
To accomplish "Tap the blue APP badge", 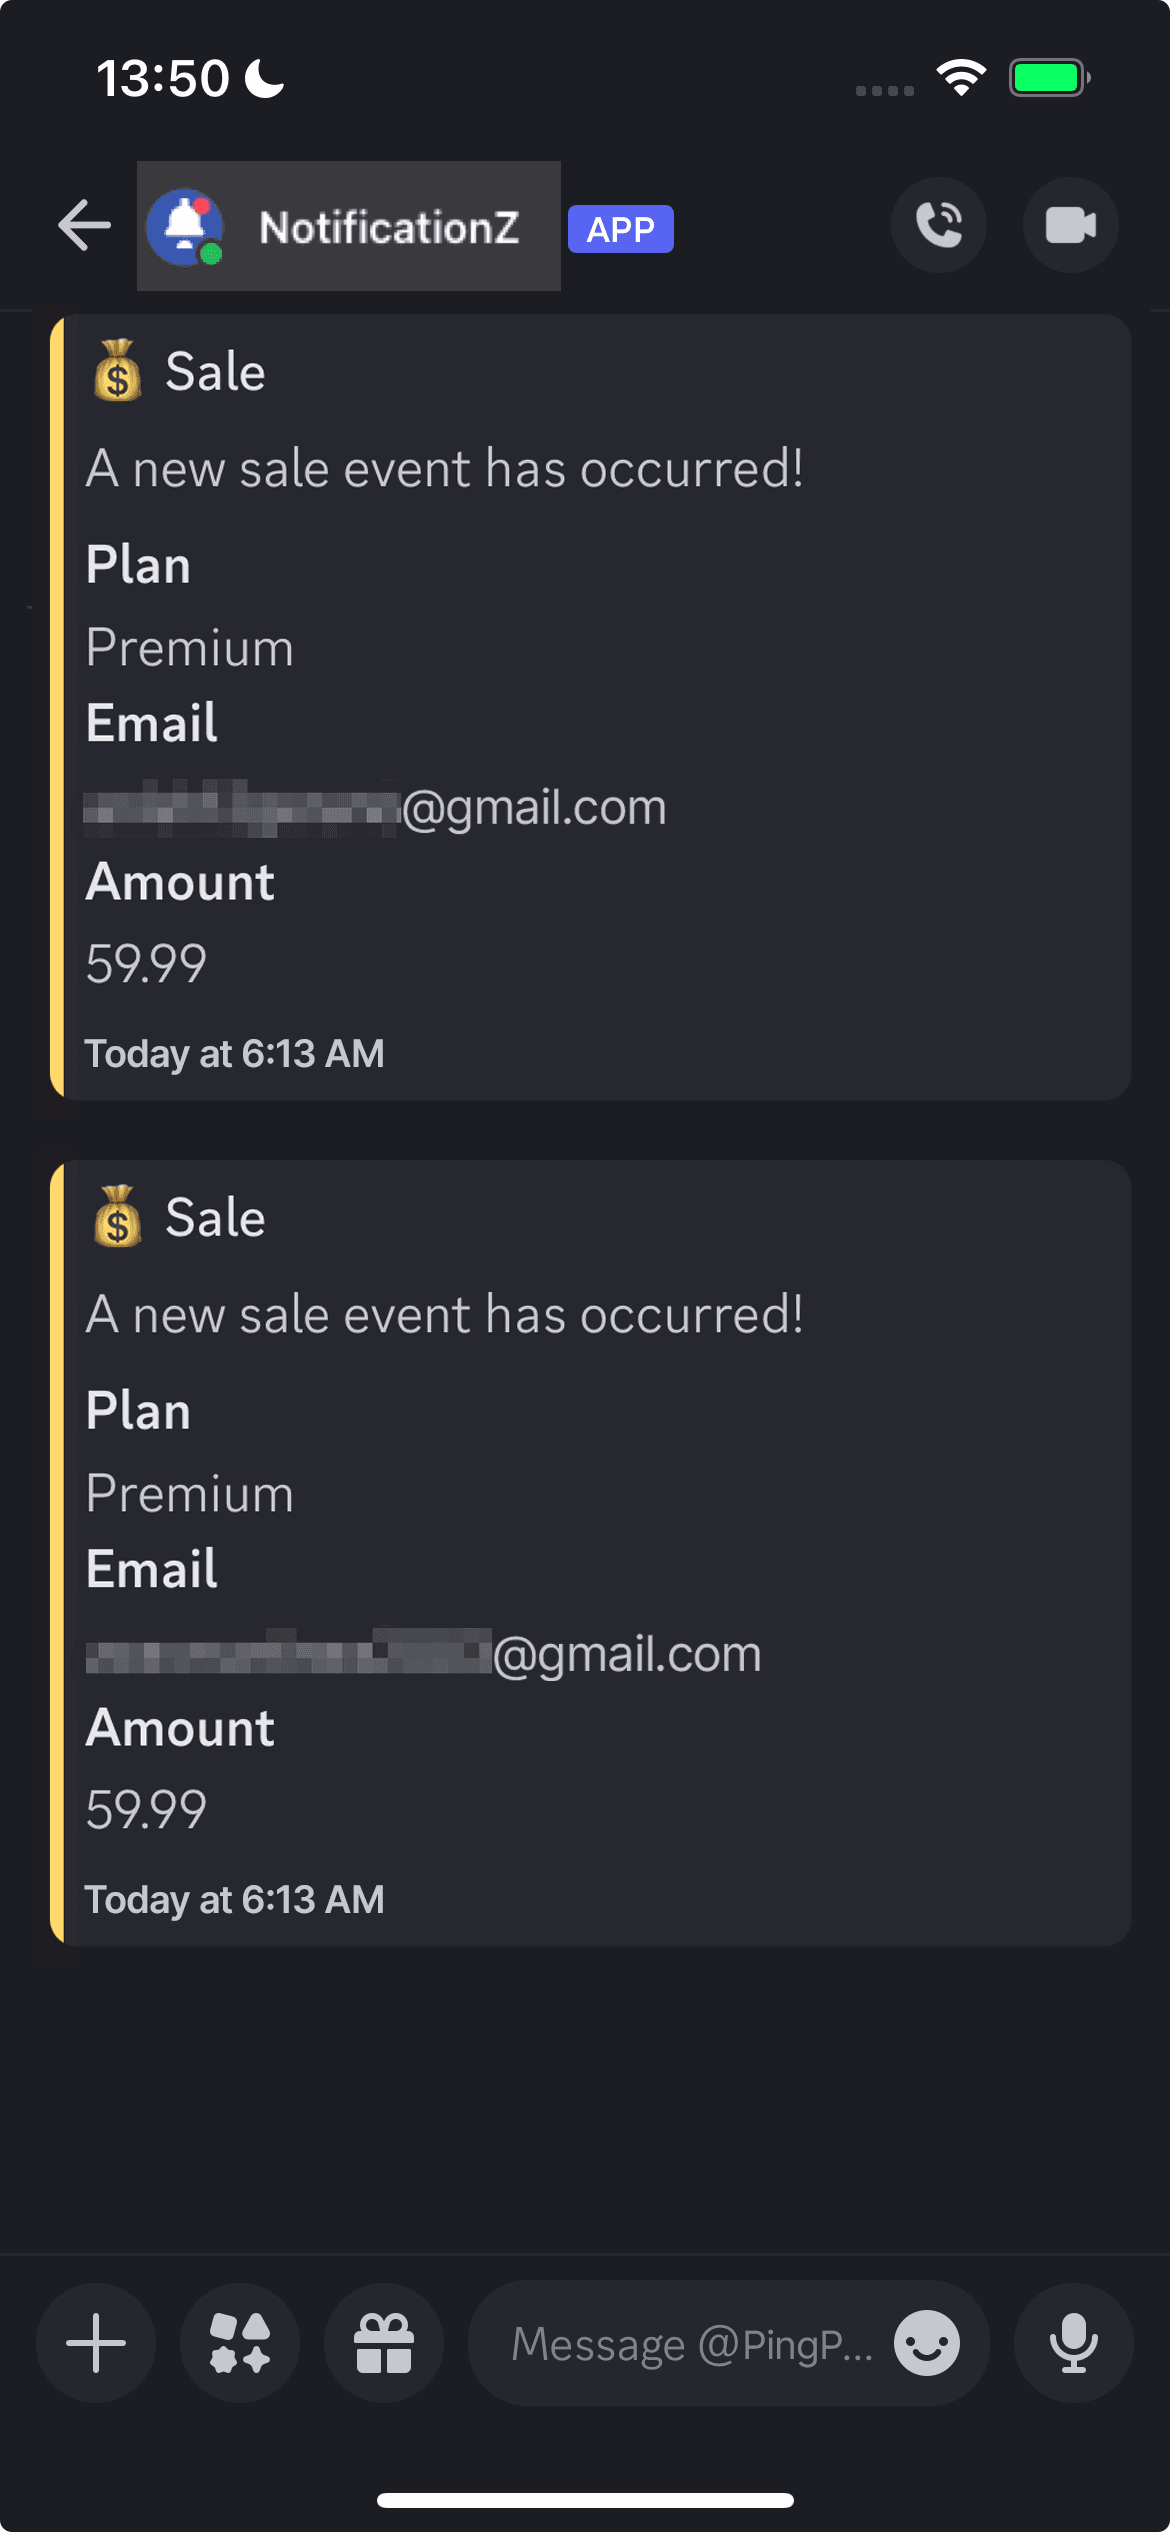I will (x=621, y=229).
